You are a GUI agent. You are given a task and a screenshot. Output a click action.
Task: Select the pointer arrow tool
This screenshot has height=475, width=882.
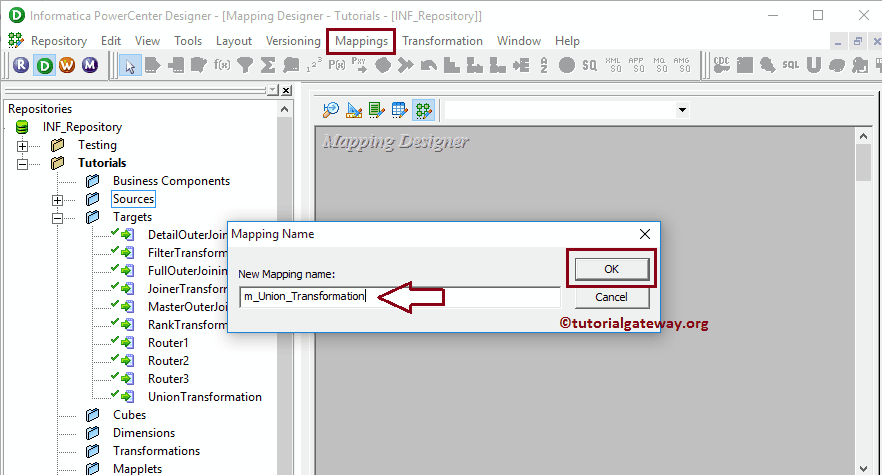(130, 66)
